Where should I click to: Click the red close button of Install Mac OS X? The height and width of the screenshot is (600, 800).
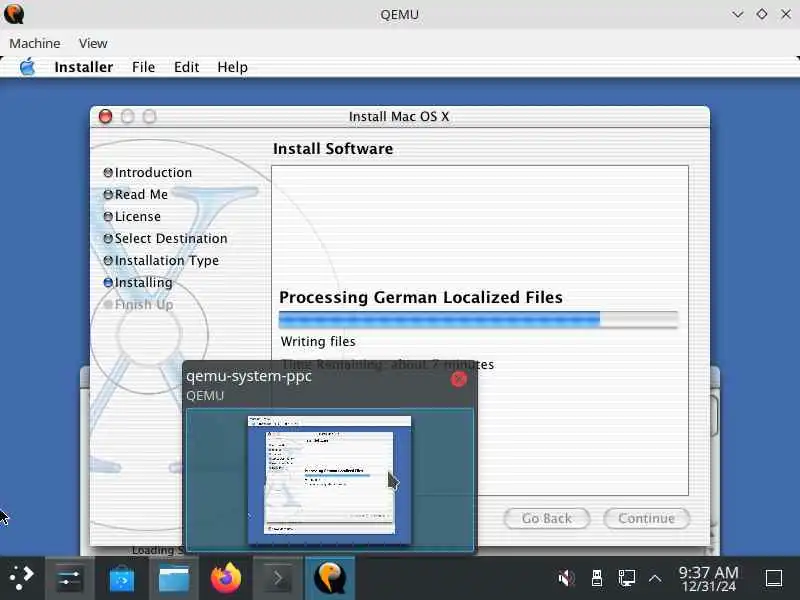(106, 116)
